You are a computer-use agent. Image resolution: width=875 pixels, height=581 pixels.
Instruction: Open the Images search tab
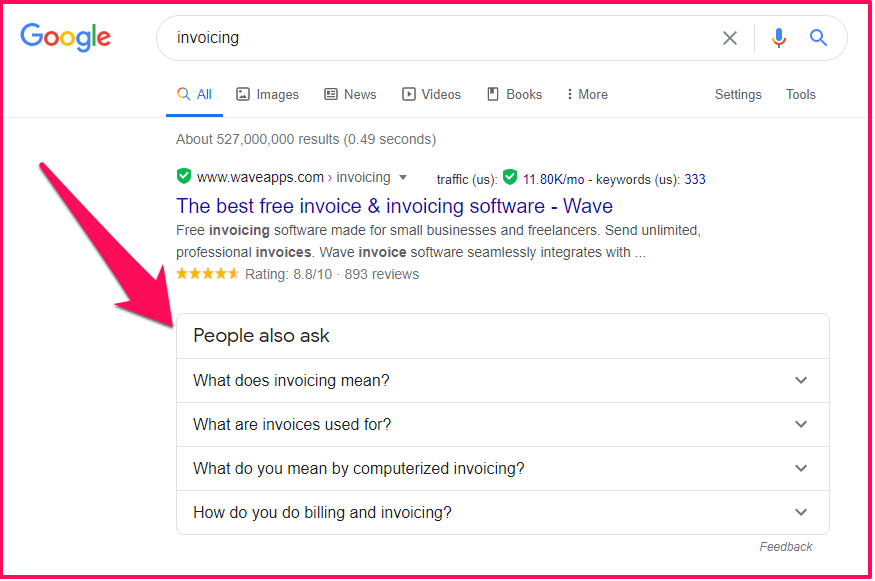click(x=267, y=94)
